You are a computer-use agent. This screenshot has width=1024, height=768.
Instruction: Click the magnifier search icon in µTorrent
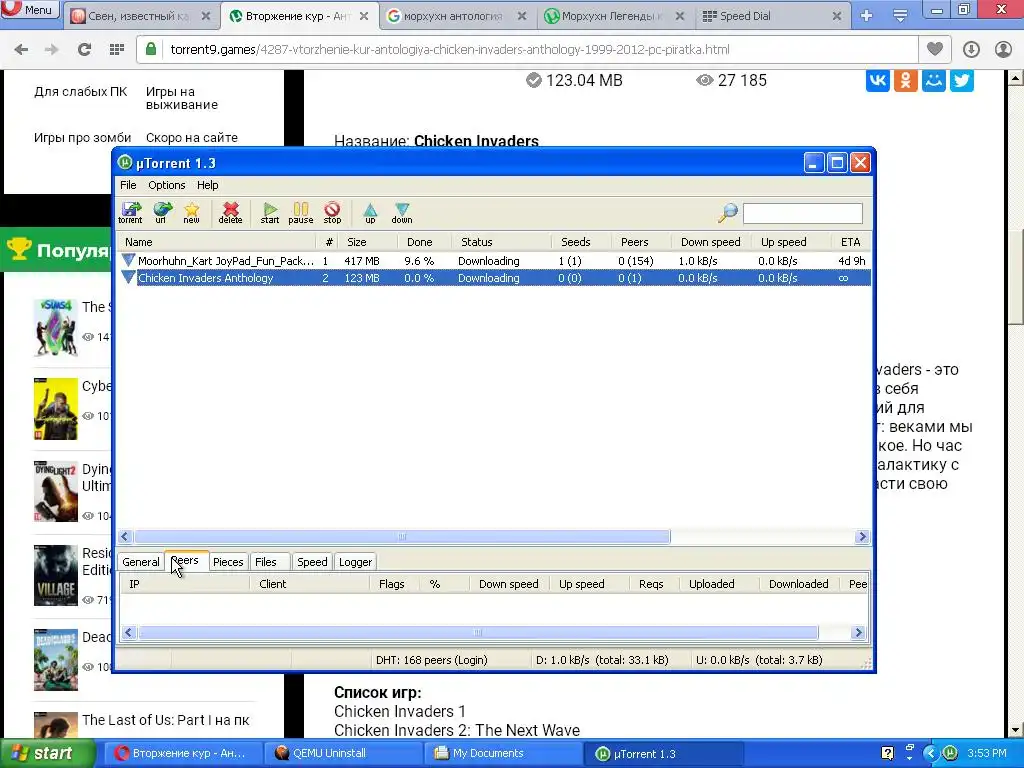pyautogui.click(x=728, y=212)
